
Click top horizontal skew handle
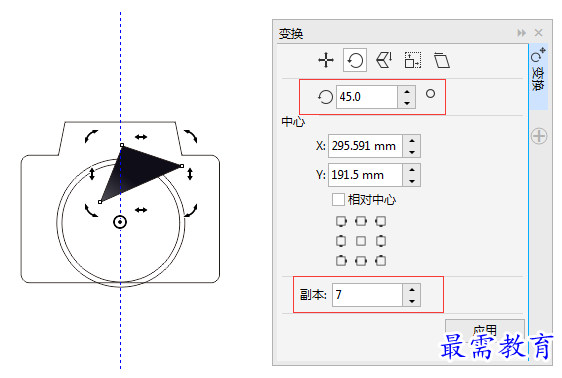(x=141, y=137)
